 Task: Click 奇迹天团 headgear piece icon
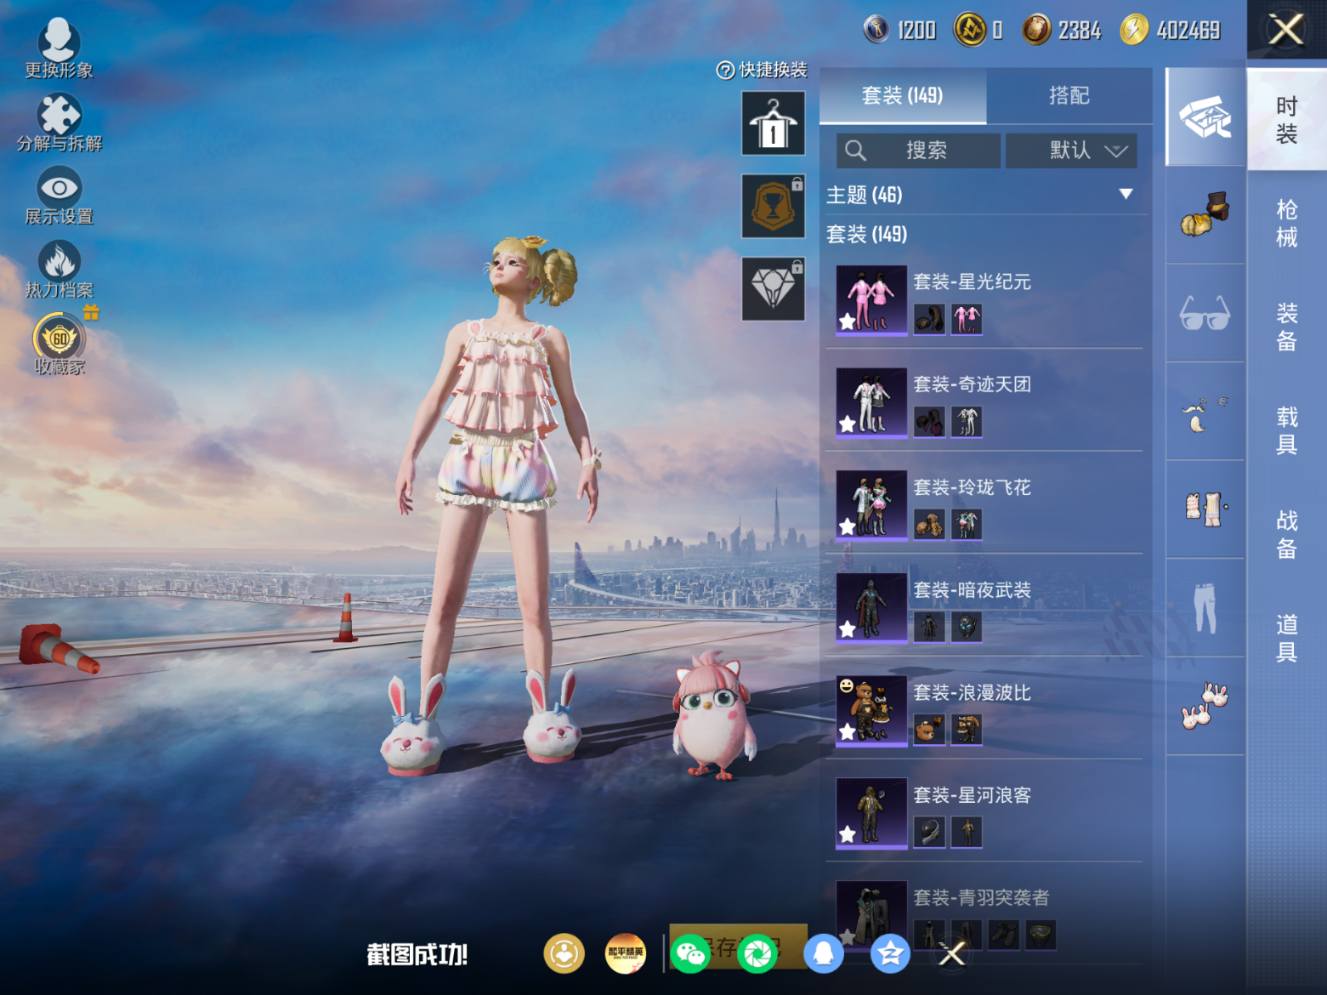tap(929, 422)
